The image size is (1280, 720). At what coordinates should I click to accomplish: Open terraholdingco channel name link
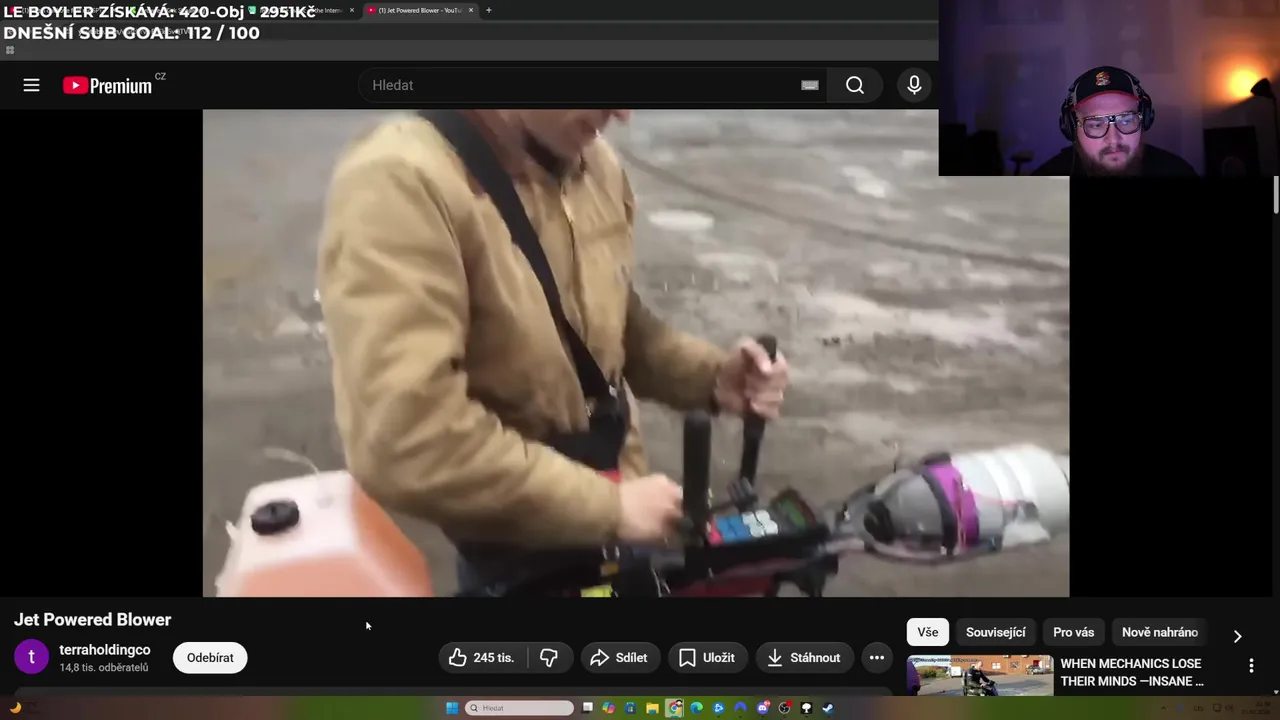click(x=105, y=650)
